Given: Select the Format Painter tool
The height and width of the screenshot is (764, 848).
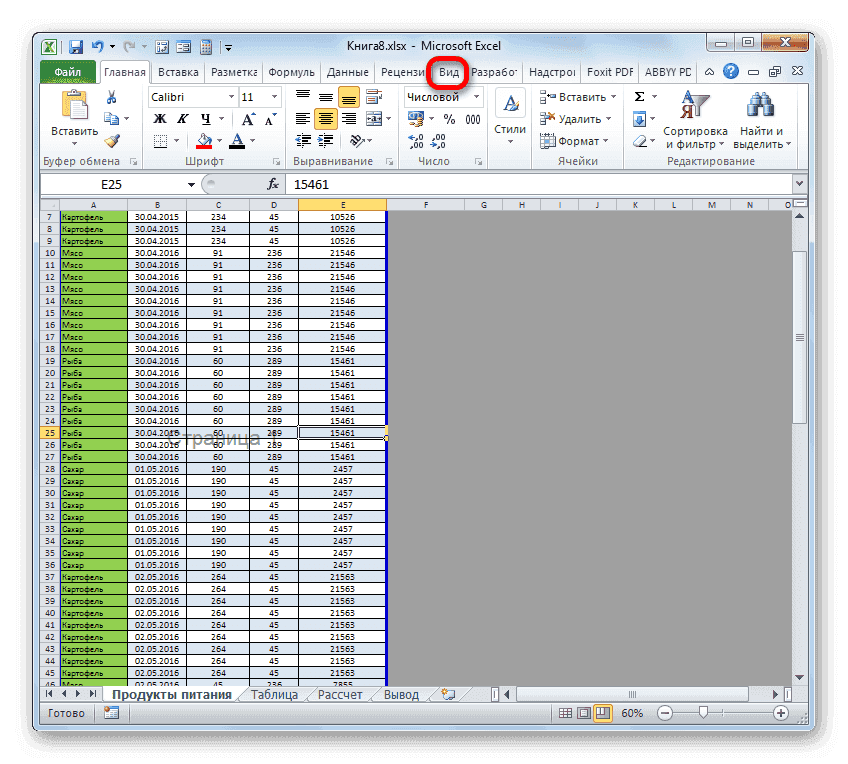Looking at the screenshot, I should pos(111,142).
